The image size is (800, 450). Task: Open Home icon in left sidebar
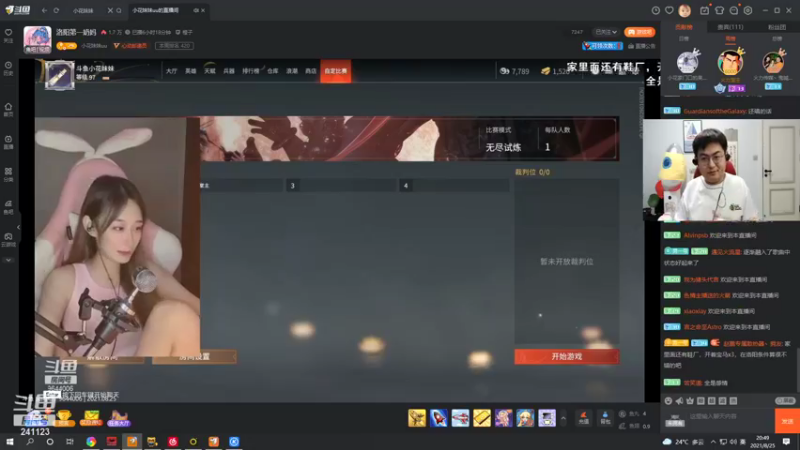click(8, 109)
